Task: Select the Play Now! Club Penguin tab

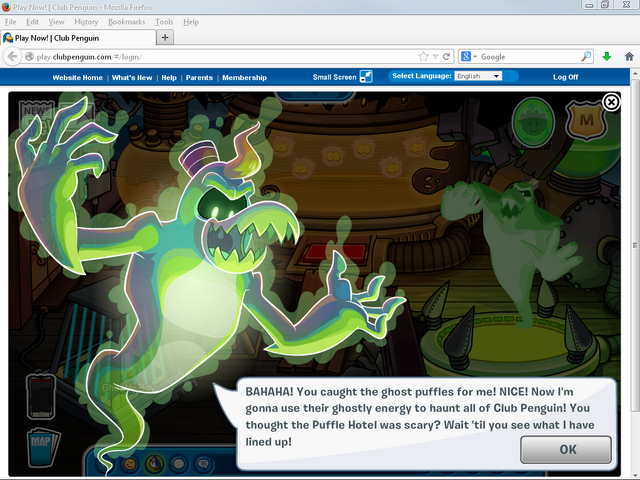Action: pyautogui.click(x=78, y=38)
